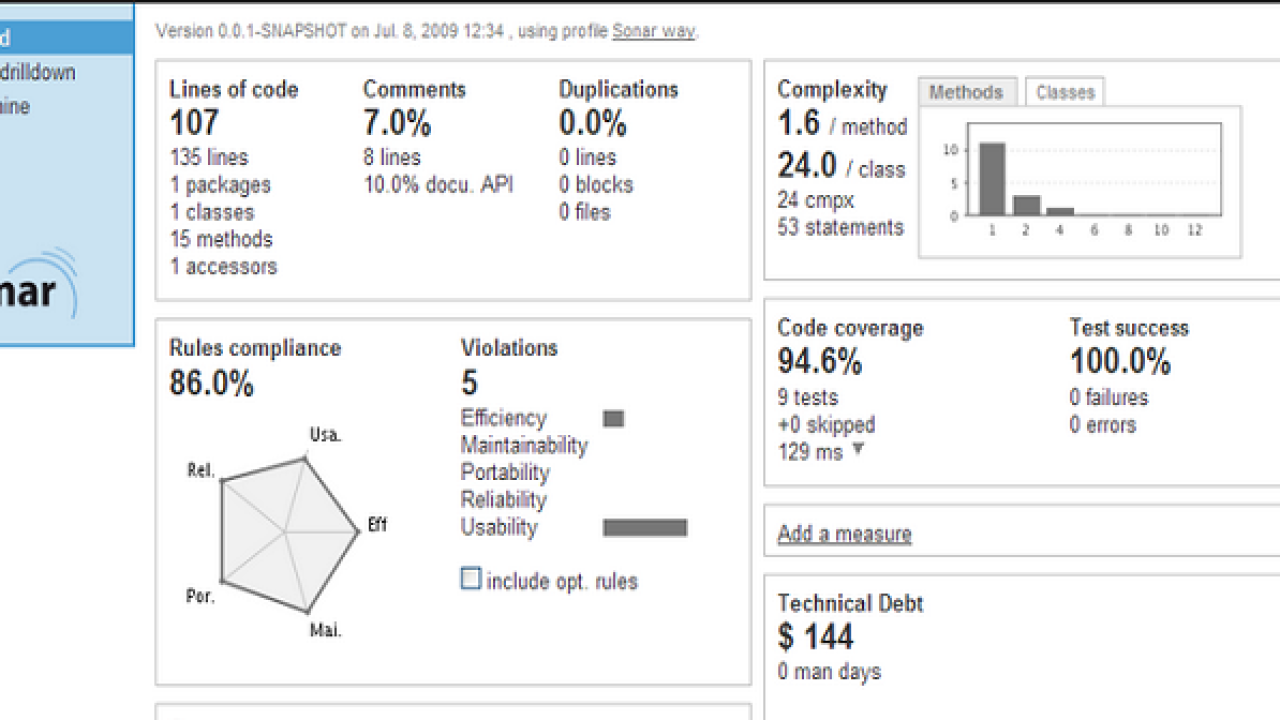Open the $ 144 technical debt value
The image size is (1280, 720).
[816, 637]
